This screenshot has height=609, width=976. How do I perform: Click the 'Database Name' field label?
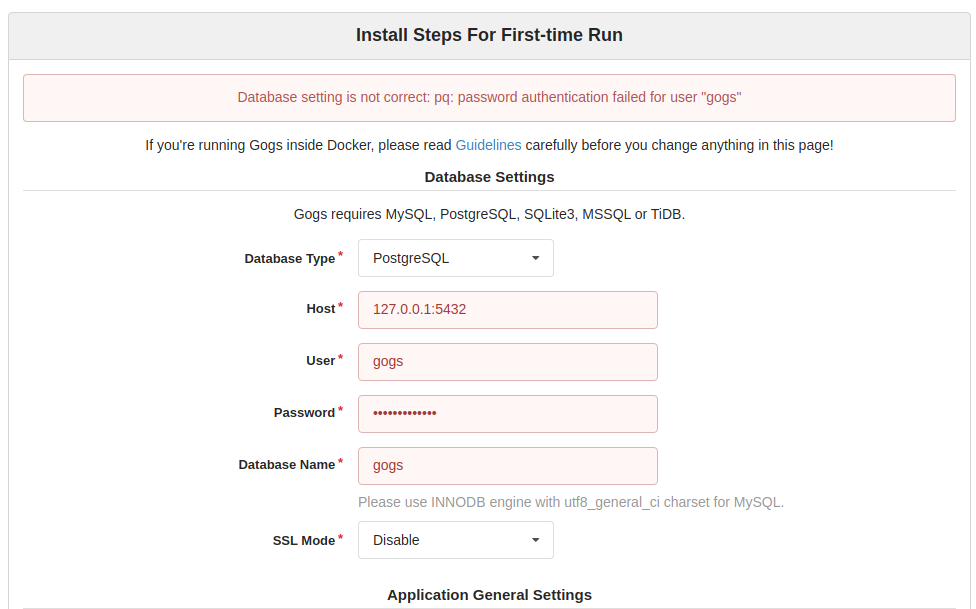click(x=286, y=465)
